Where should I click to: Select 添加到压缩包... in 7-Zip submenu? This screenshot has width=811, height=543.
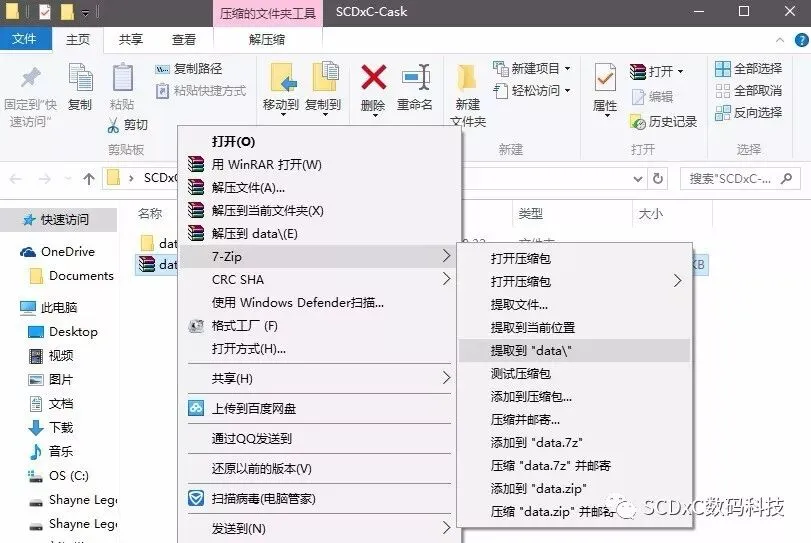(x=575, y=397)
